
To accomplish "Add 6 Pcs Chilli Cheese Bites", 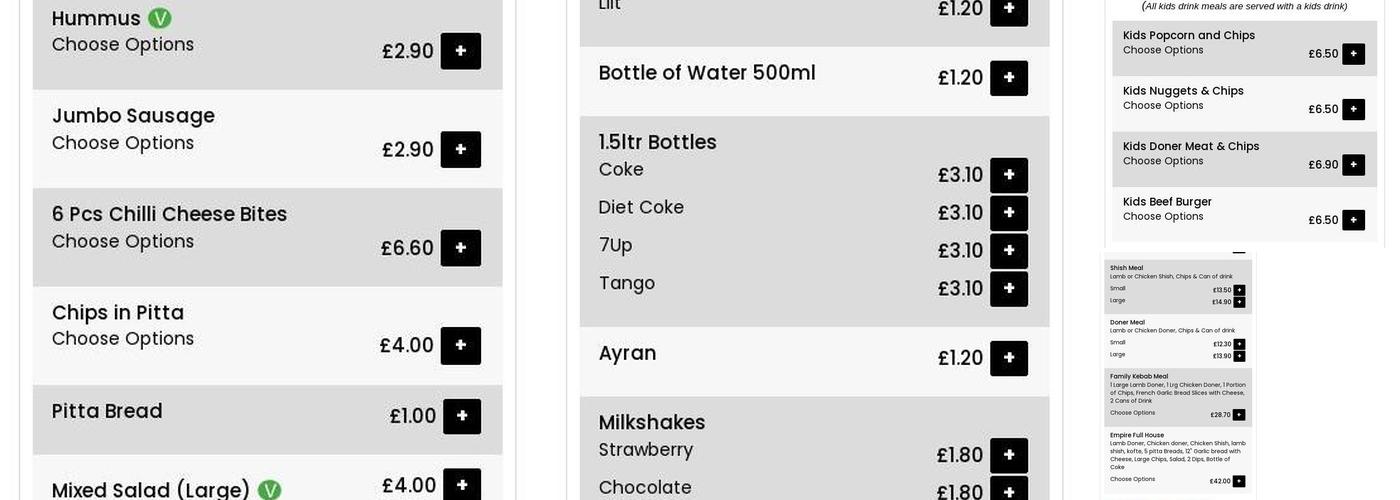I will [460, 248].
